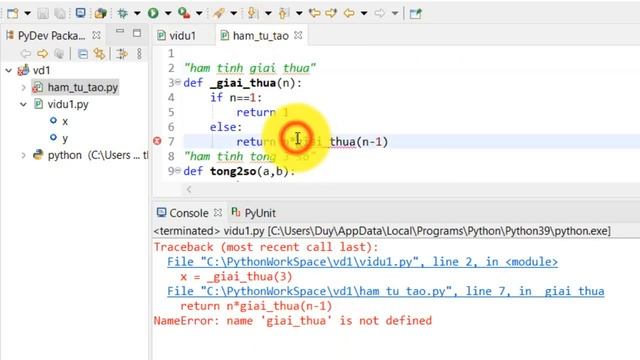
Task: Open the Terminal console icon
Action: (x=80, y=13)
